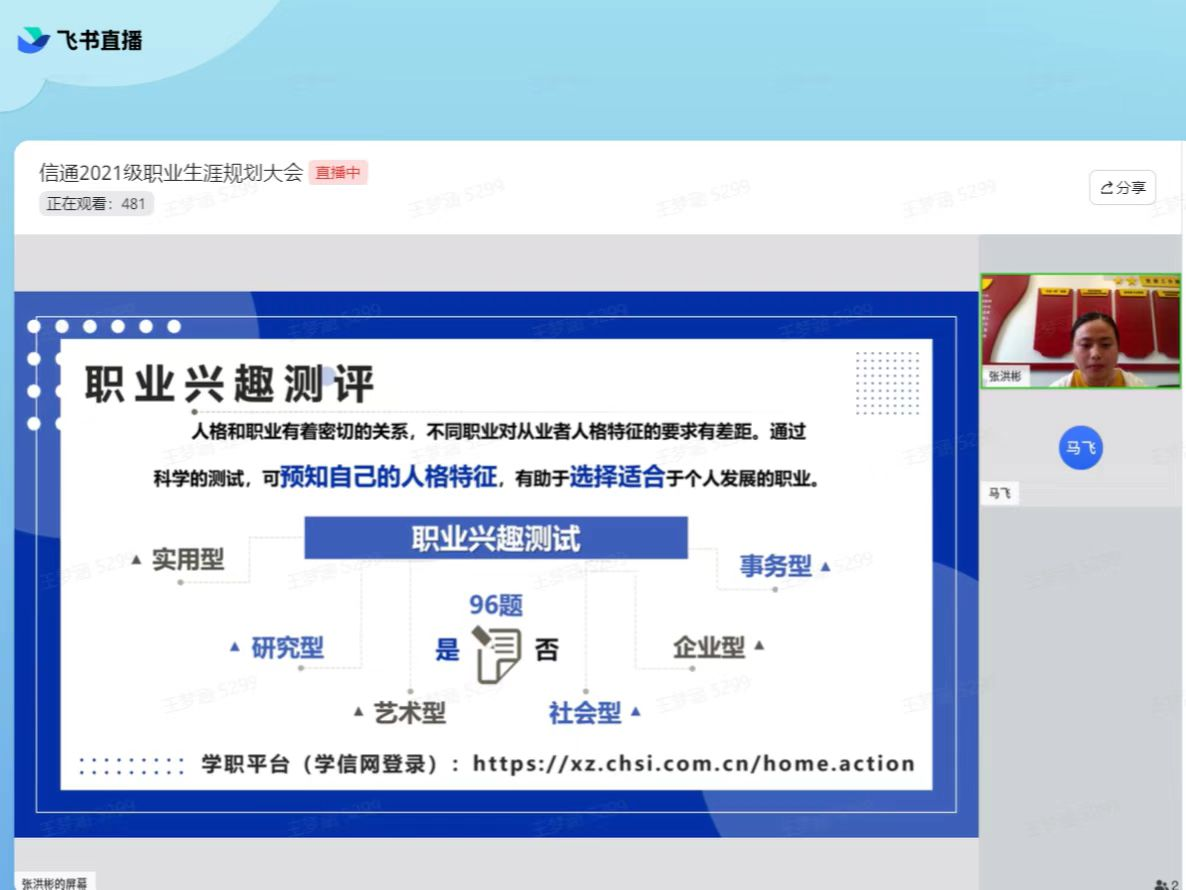Select the 艺术型 label on slide
1186x890 pixels.
tap(409, 713)
